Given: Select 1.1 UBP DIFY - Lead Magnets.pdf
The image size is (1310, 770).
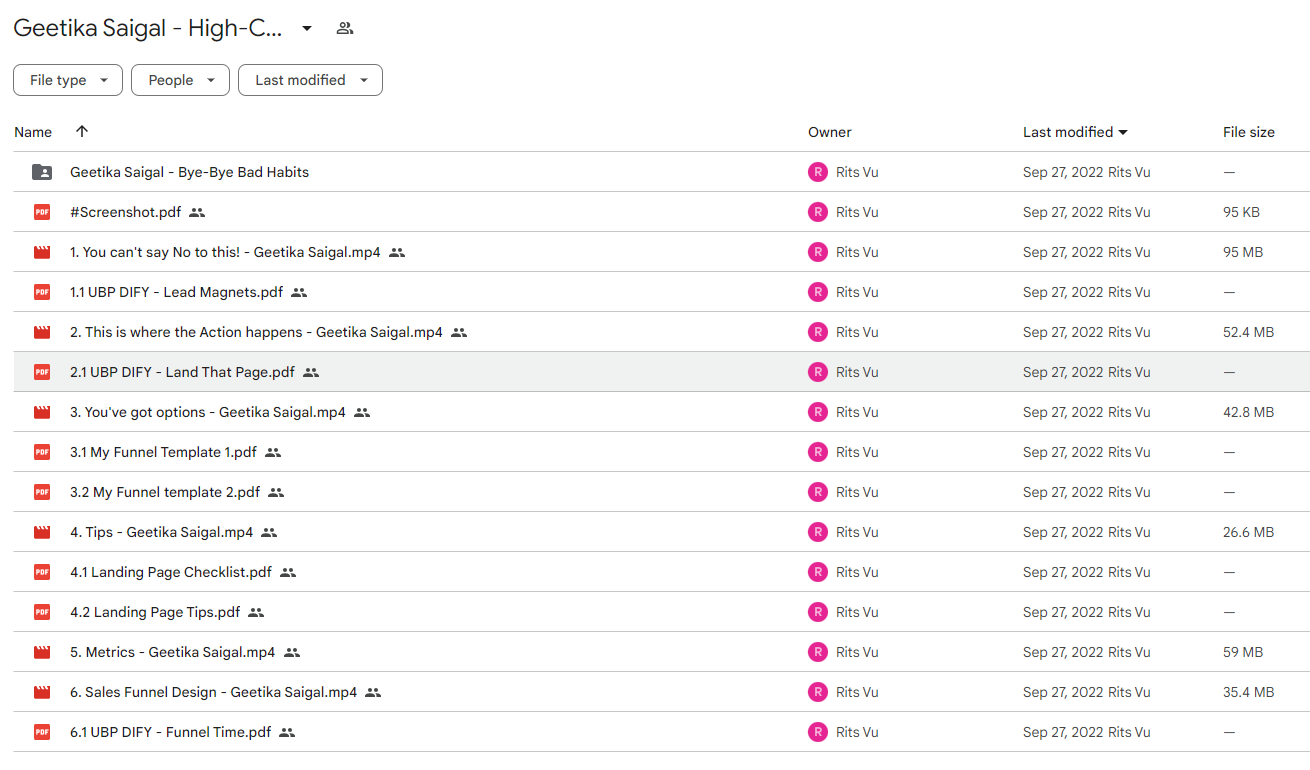Looking at the screenshot, I should (x=177, y=292).
